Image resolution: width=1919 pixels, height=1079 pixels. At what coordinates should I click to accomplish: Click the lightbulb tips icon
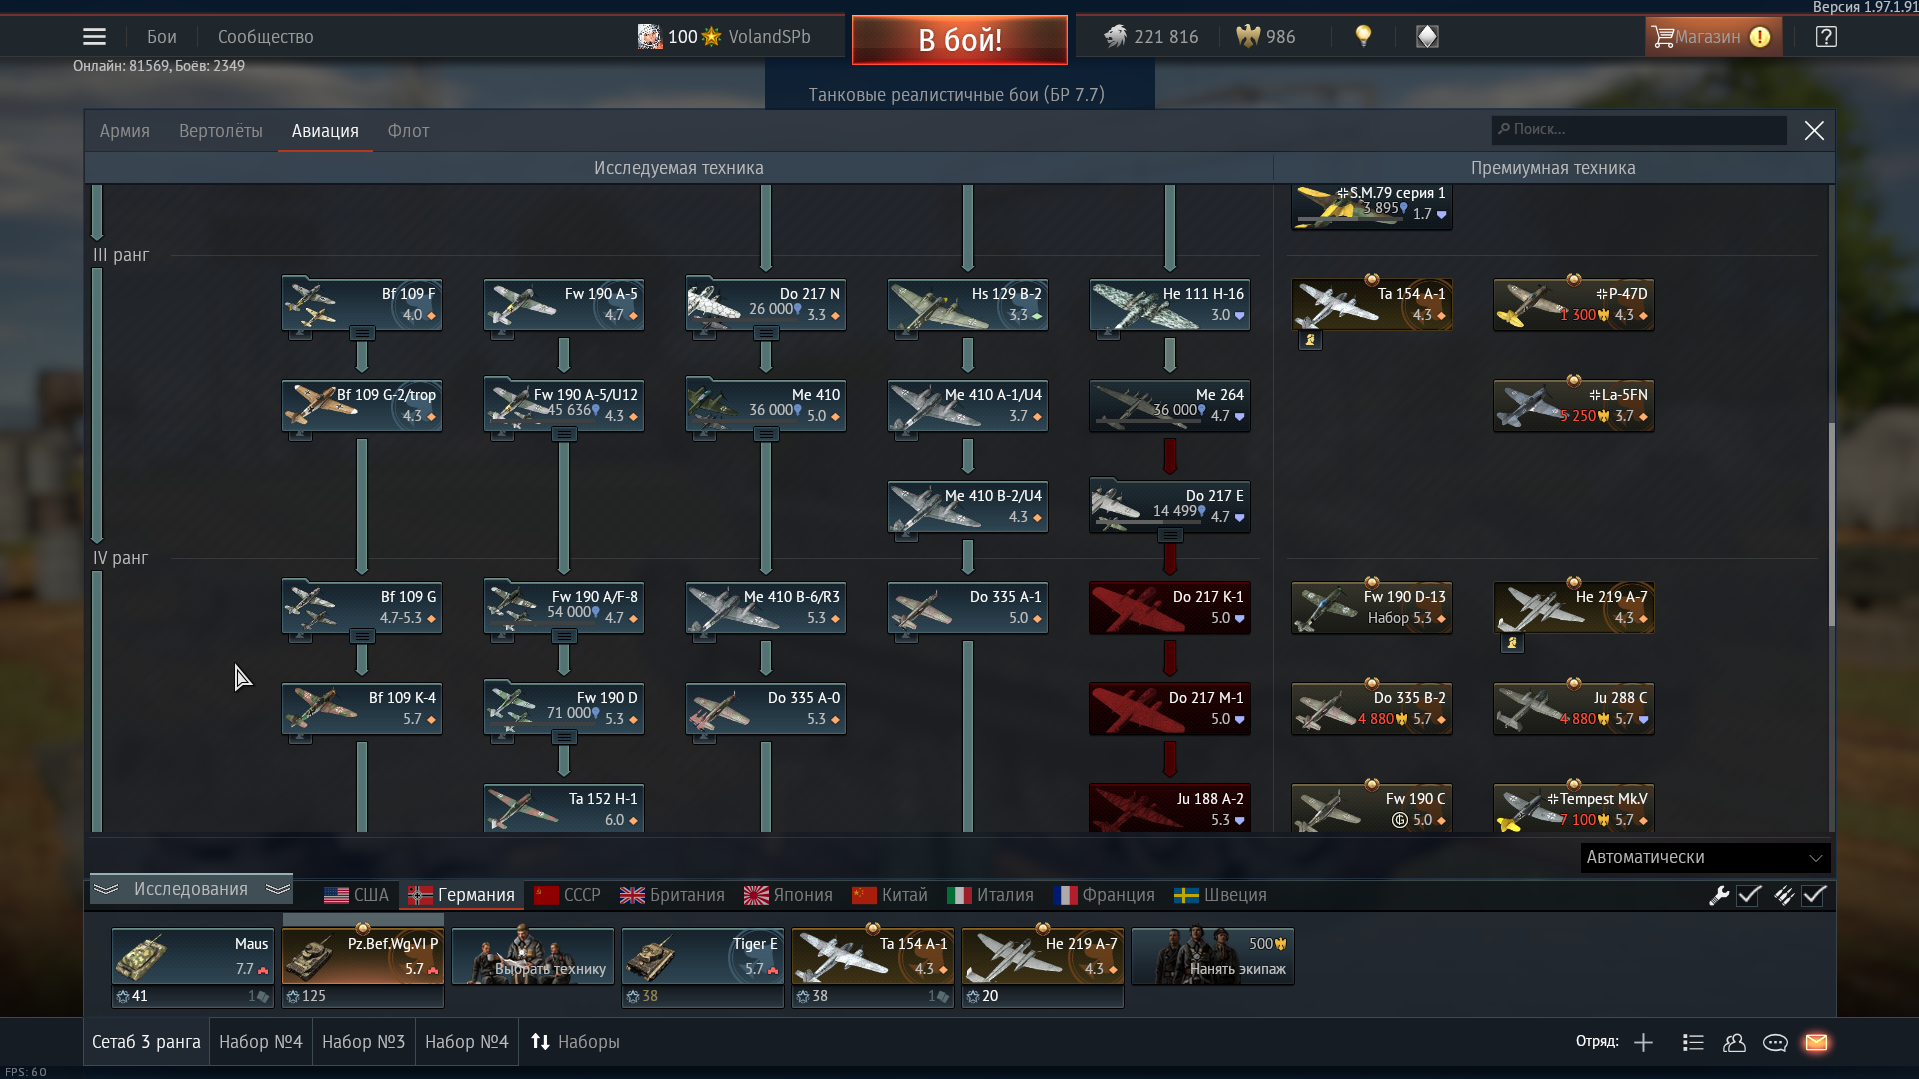(x=1363, y=36)
